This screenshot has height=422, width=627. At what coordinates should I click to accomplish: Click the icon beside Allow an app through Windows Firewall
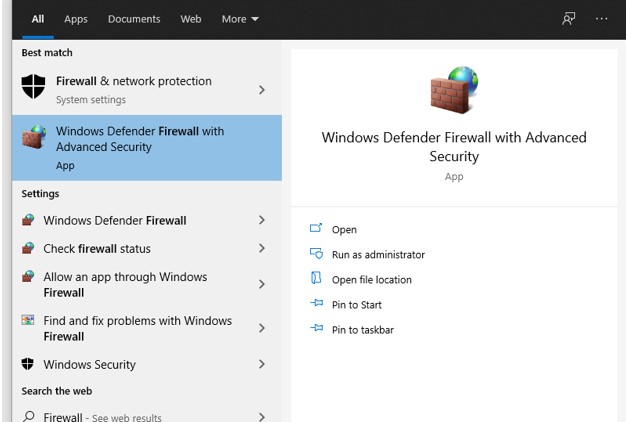click(x=28, y=276)
